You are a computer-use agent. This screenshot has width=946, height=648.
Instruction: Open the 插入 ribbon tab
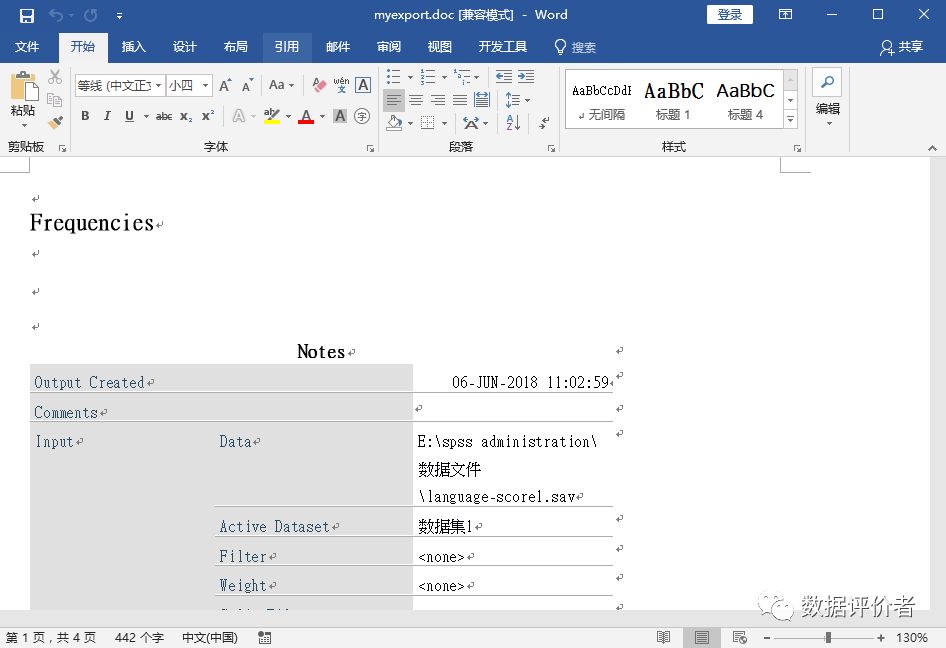tap(133, 47)
